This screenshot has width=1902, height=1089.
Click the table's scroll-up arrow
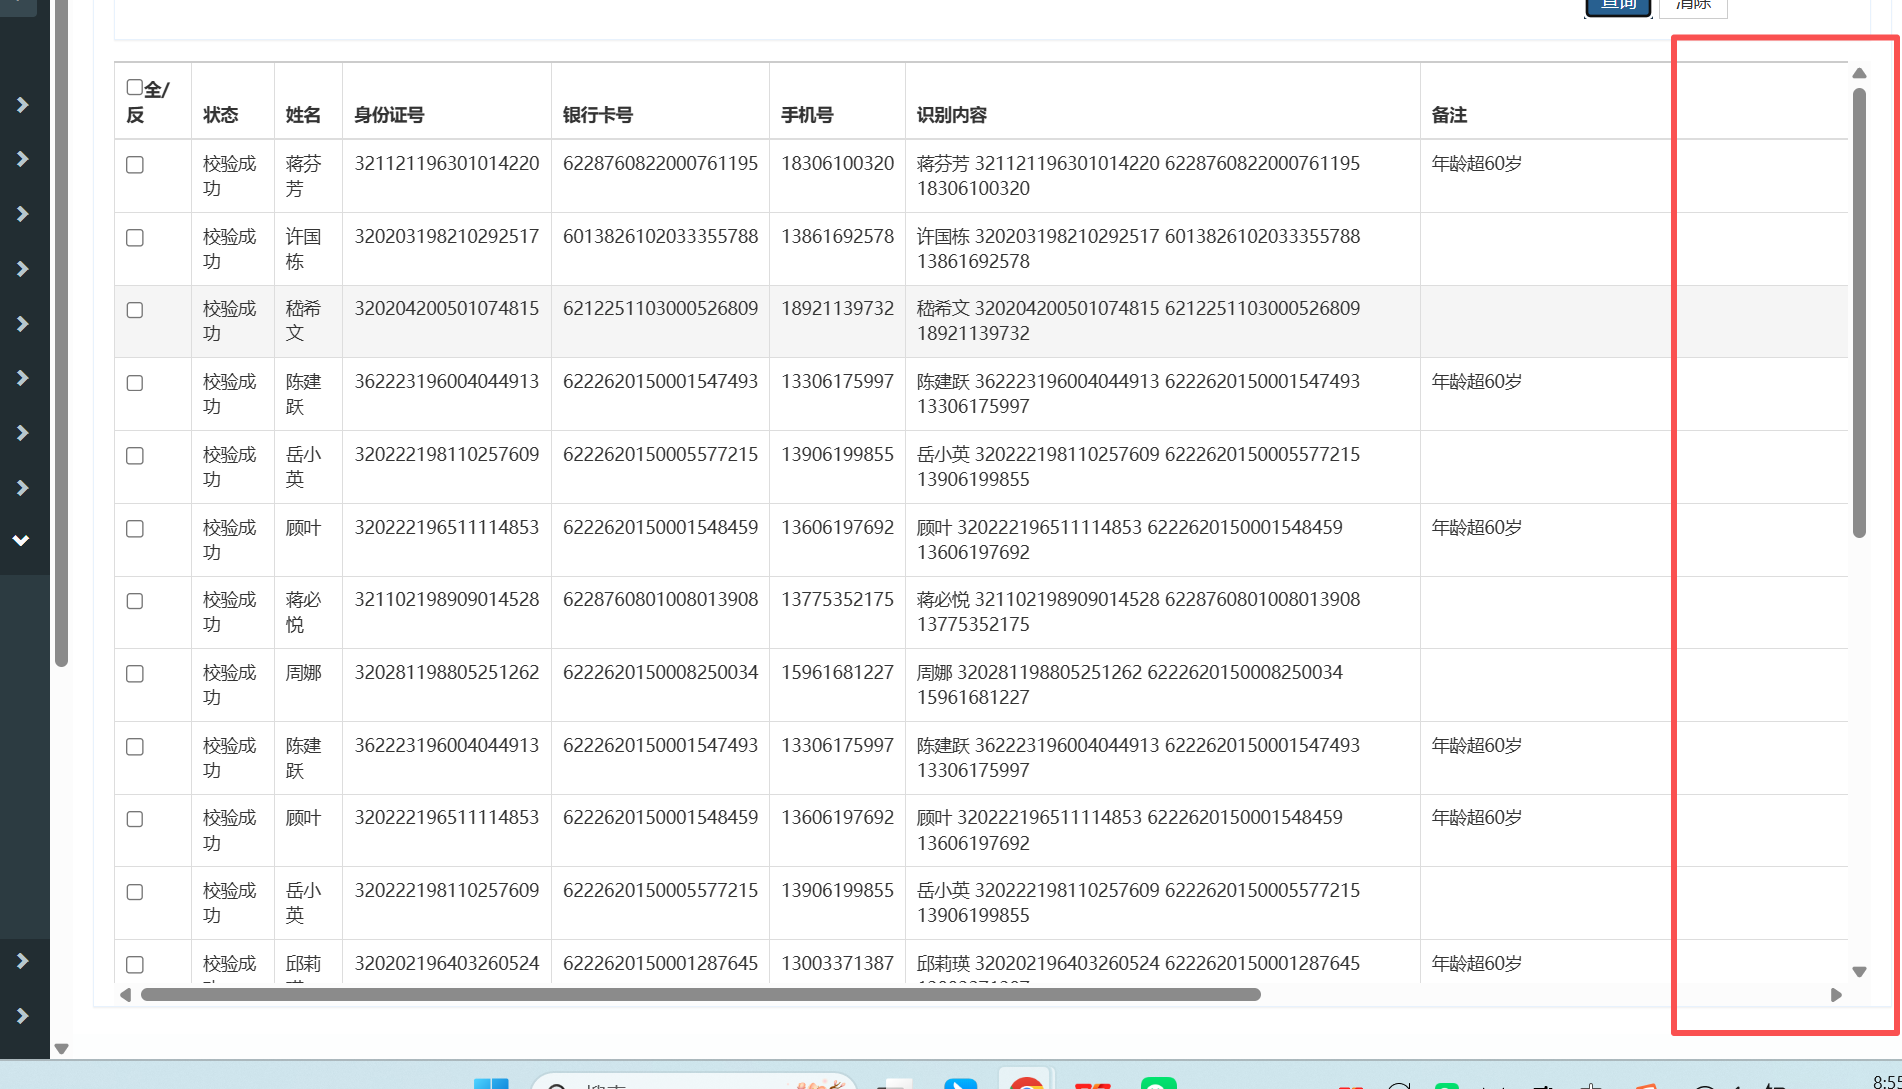pos(1859,73)
